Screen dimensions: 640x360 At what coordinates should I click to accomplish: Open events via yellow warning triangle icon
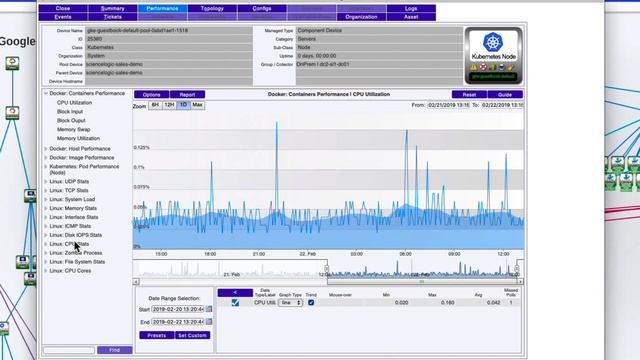click(x=474, y=67)
